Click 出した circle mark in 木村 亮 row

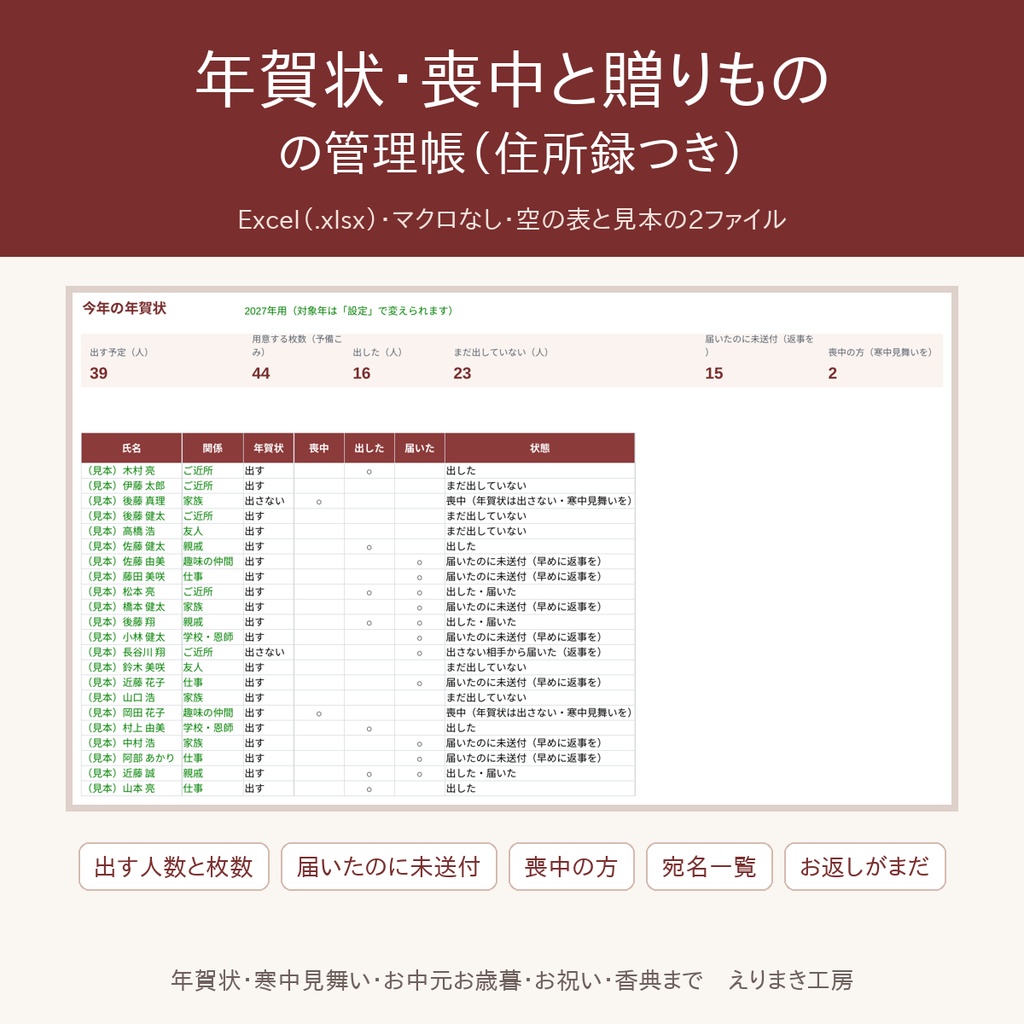click(369, 472)
